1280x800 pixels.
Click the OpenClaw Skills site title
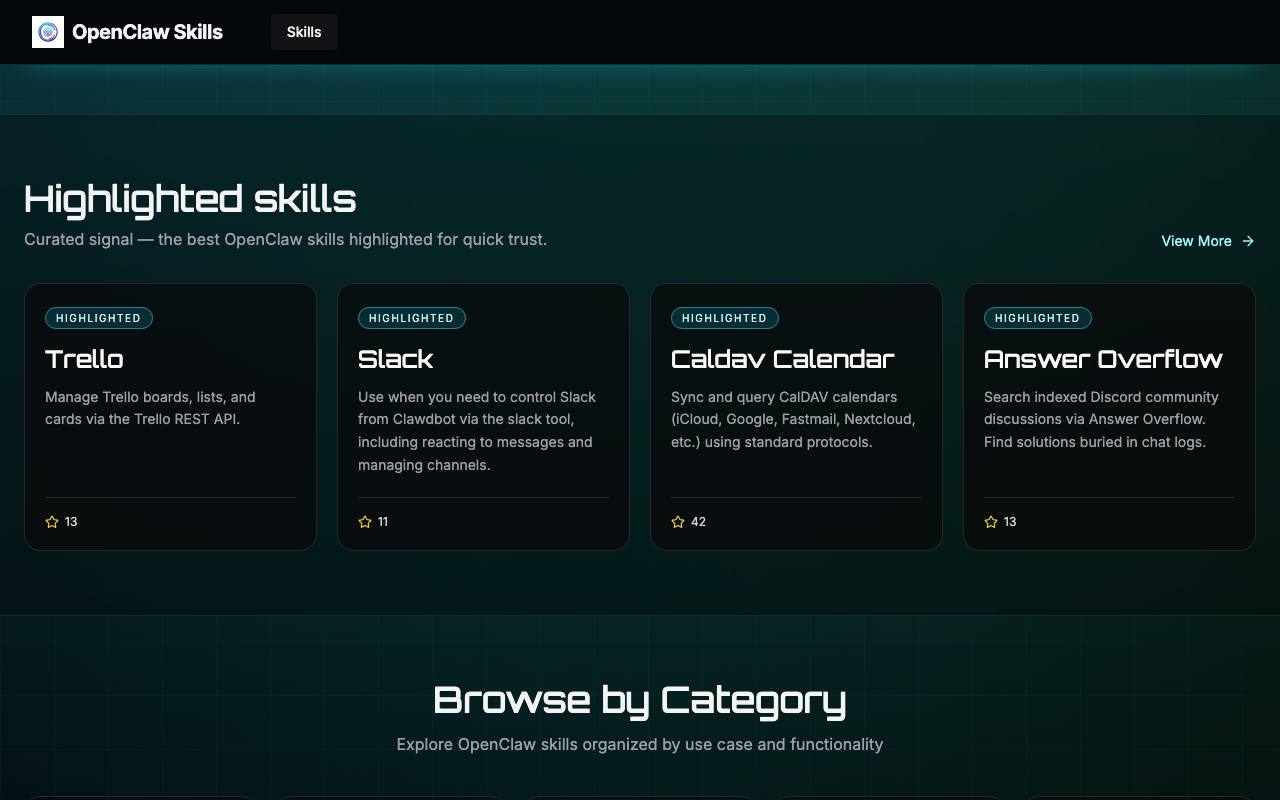point(147,32)
